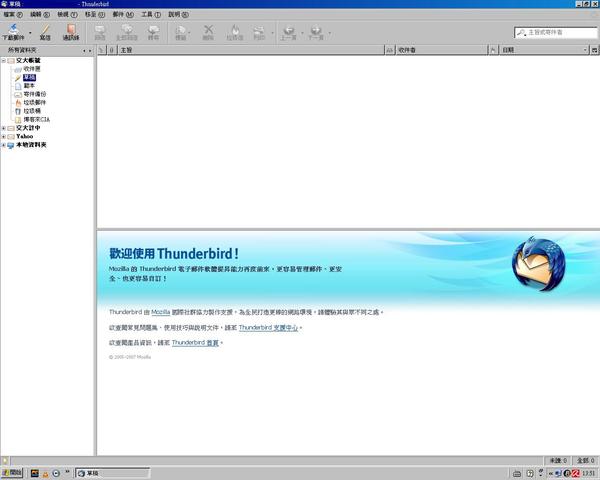
Task: Click the Thunderbird taskbar window button
Action: coord(112,473)
